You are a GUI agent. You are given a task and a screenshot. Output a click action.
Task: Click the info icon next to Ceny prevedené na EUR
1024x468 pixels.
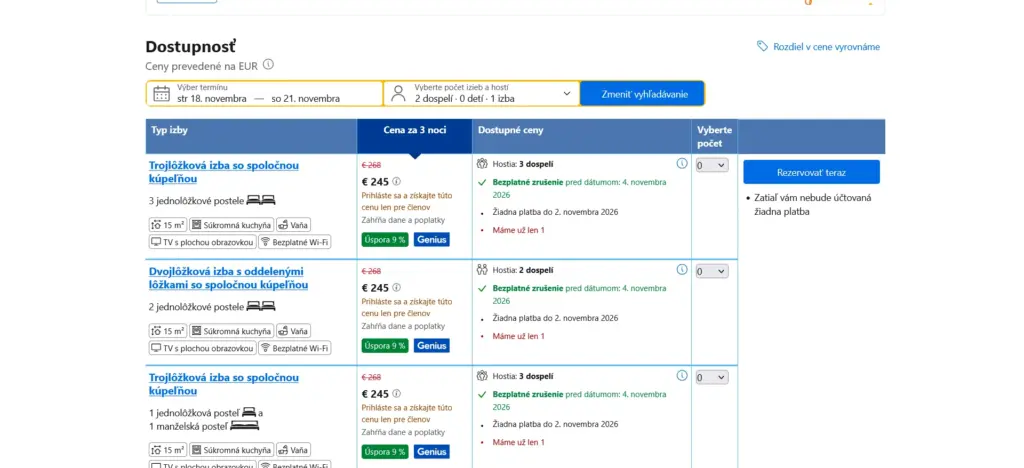[x=268, y=65]
